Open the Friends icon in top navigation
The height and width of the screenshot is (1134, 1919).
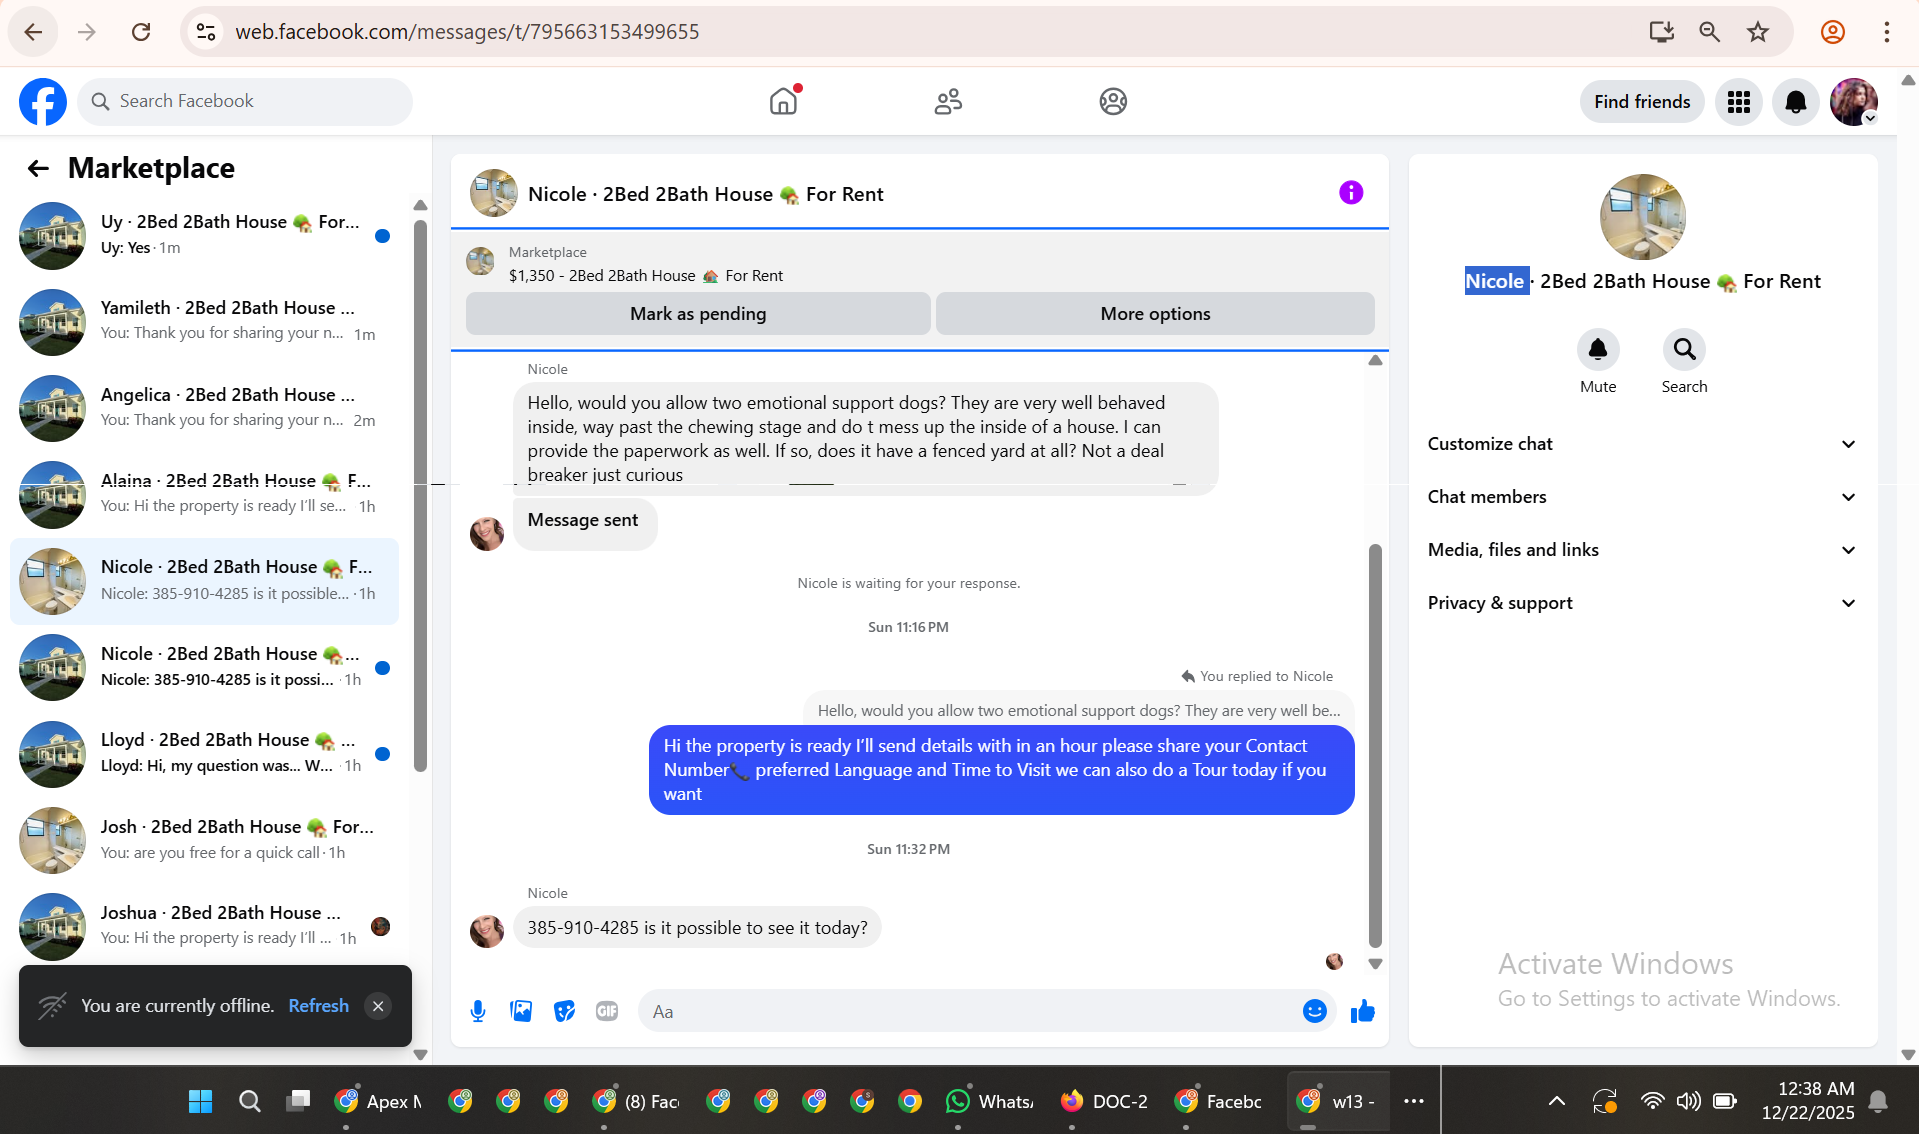[948, 101]
